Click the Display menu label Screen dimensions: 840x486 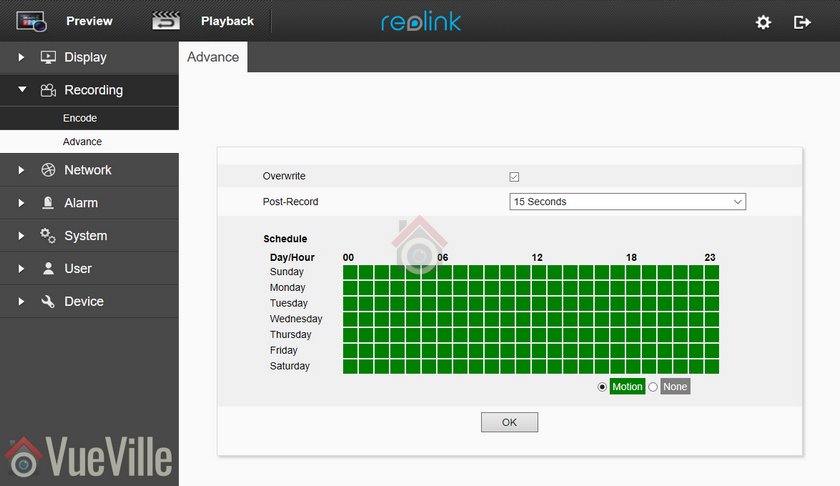(85, 57)
